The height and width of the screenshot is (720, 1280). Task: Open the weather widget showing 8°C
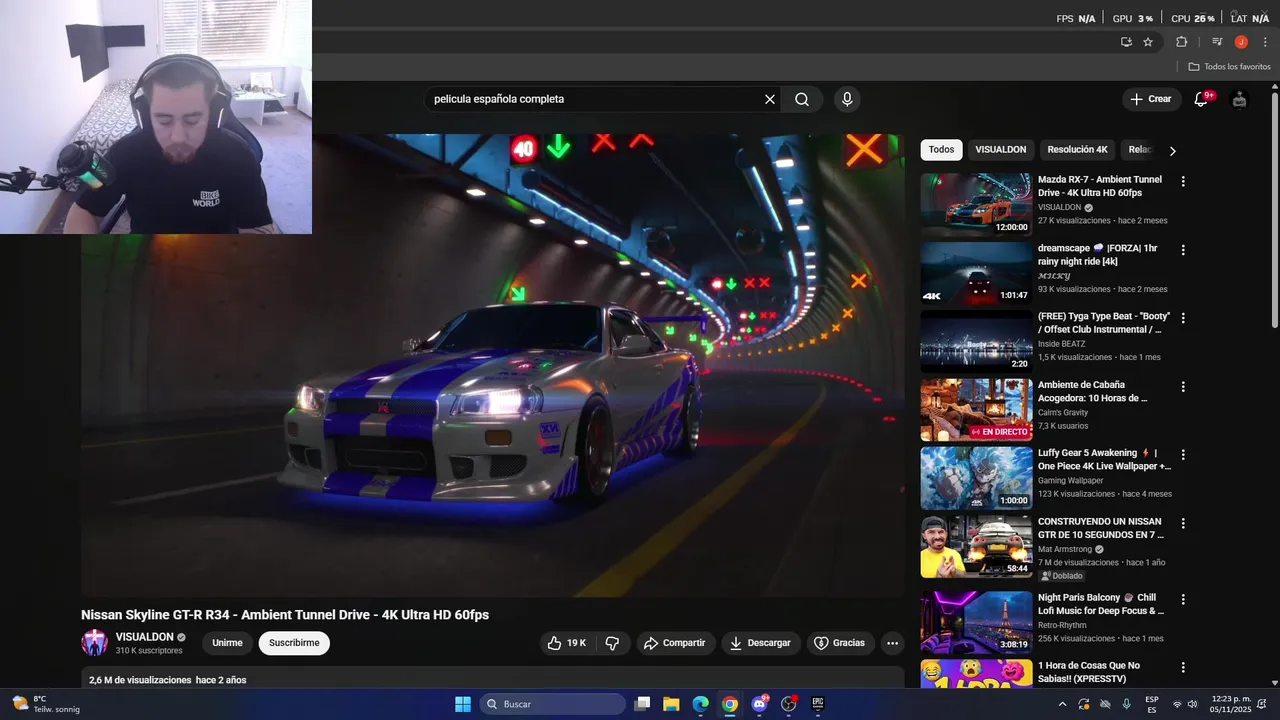(45, 704)
